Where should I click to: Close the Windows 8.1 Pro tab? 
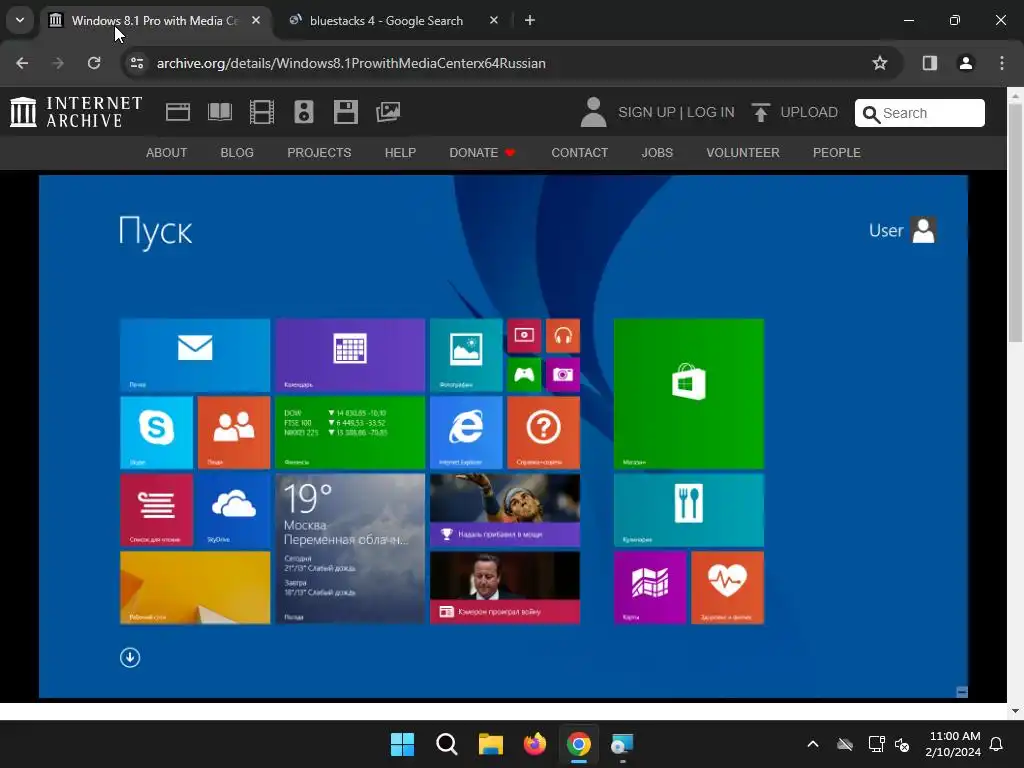coord(256,20)
